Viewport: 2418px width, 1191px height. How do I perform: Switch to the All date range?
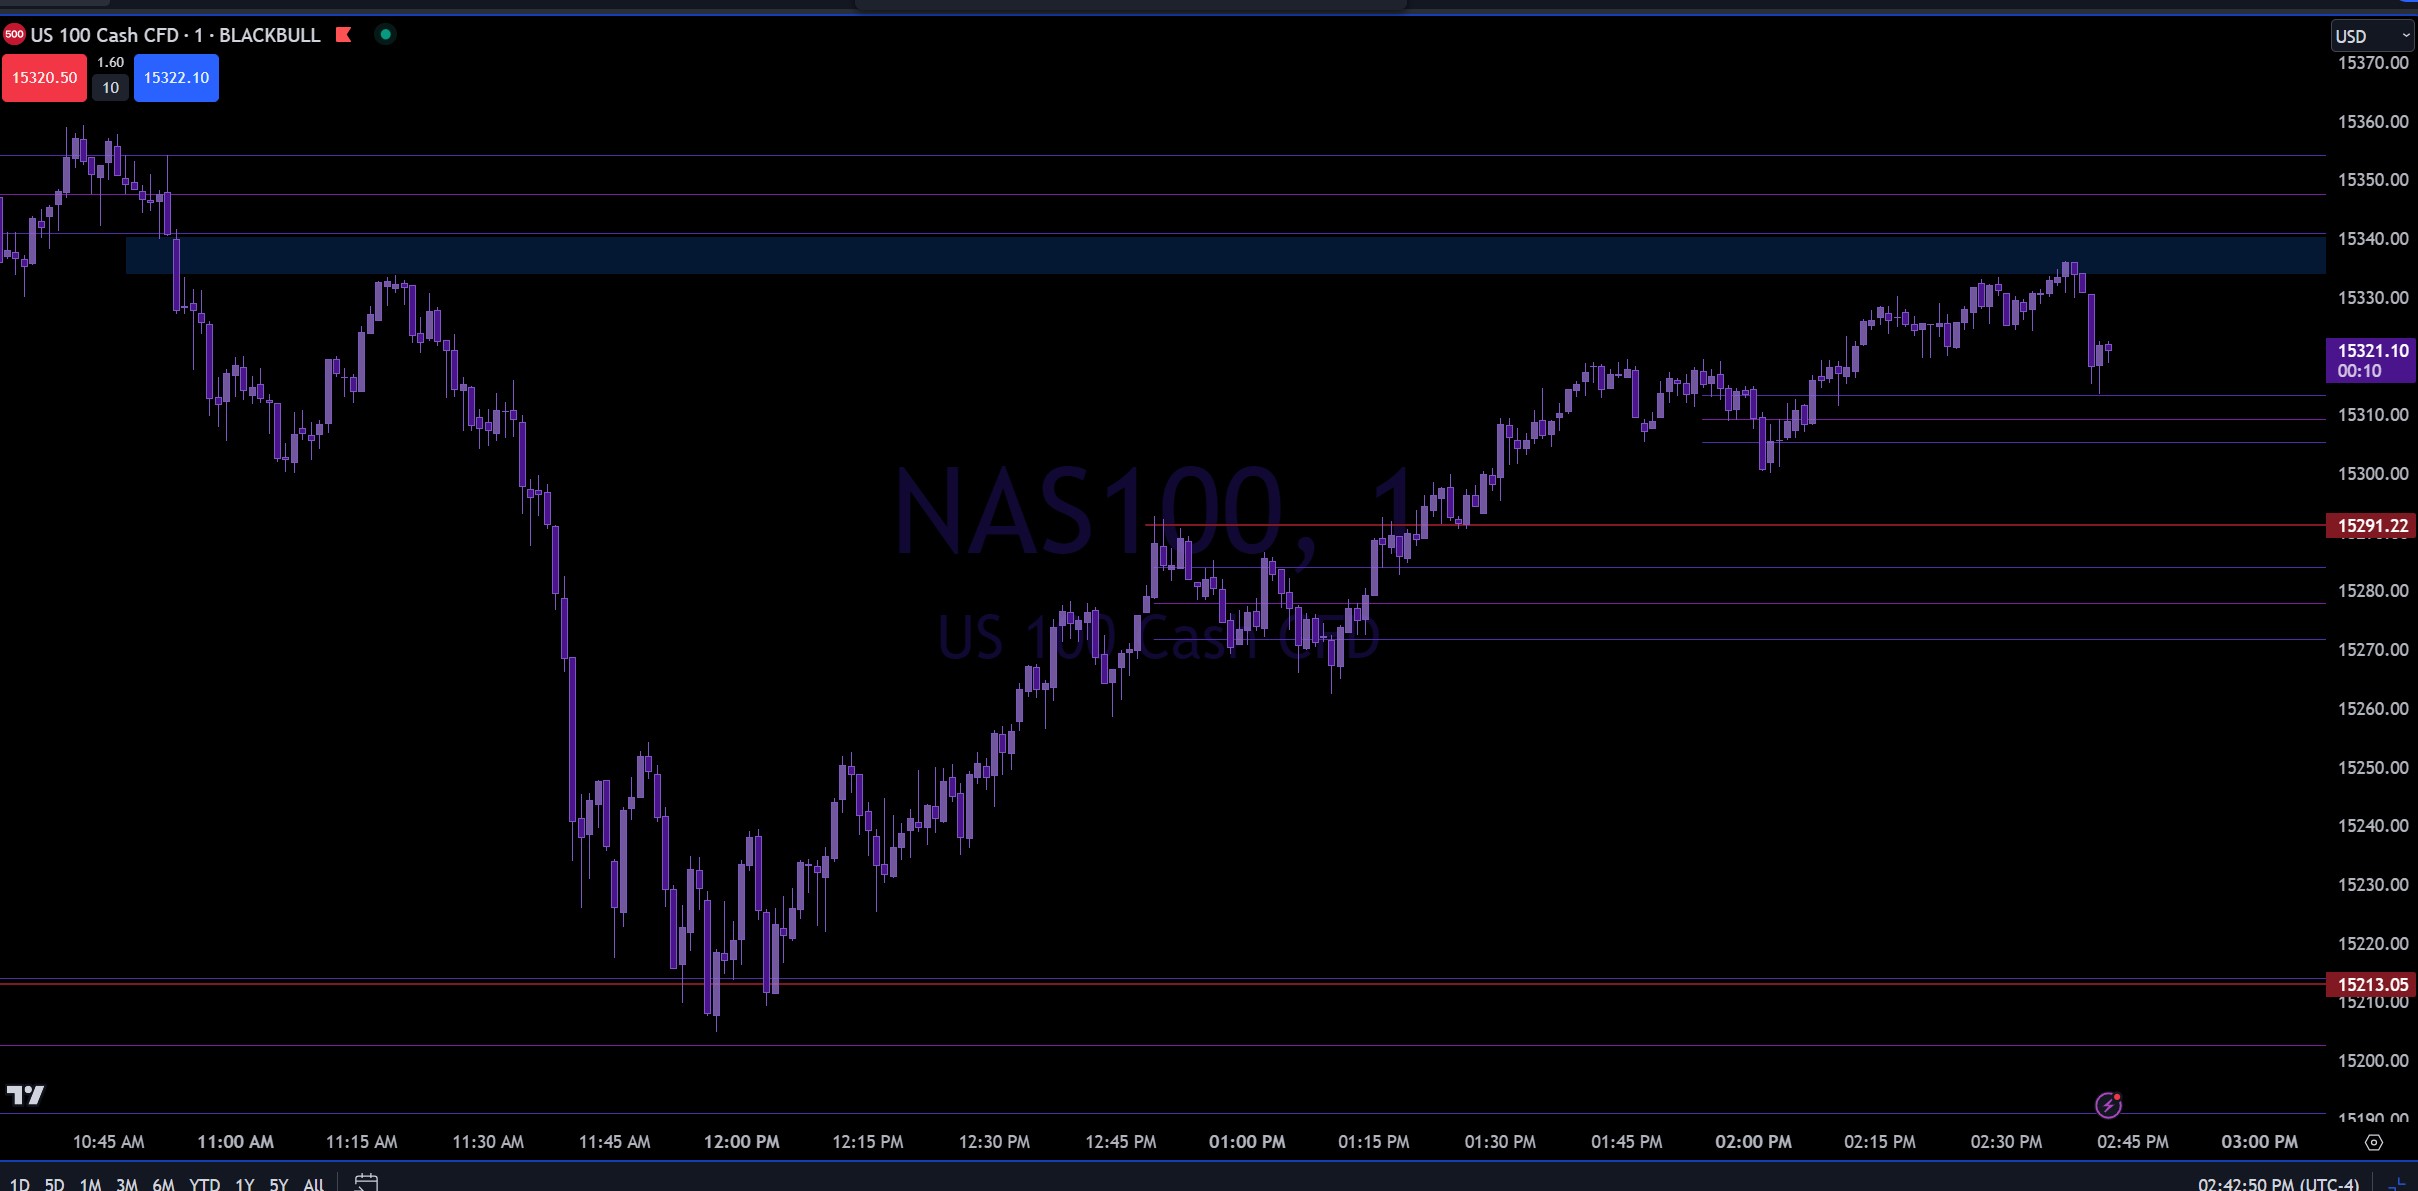[x=313, y=1184]
